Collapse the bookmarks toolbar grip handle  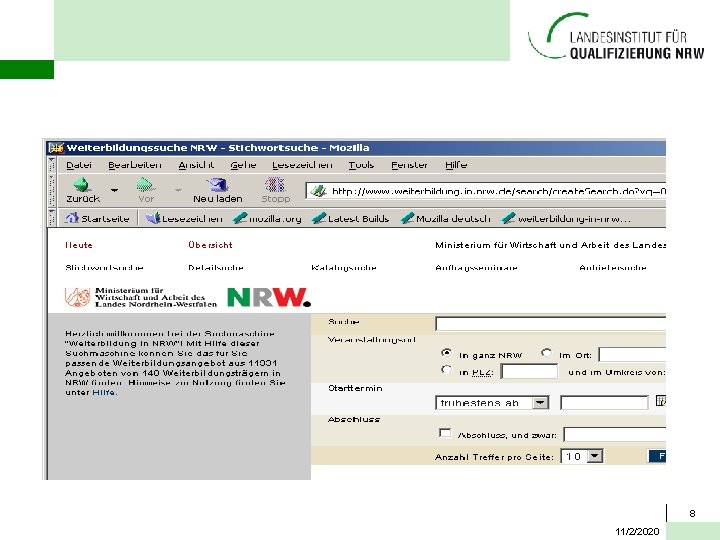[x=51, y=218]
